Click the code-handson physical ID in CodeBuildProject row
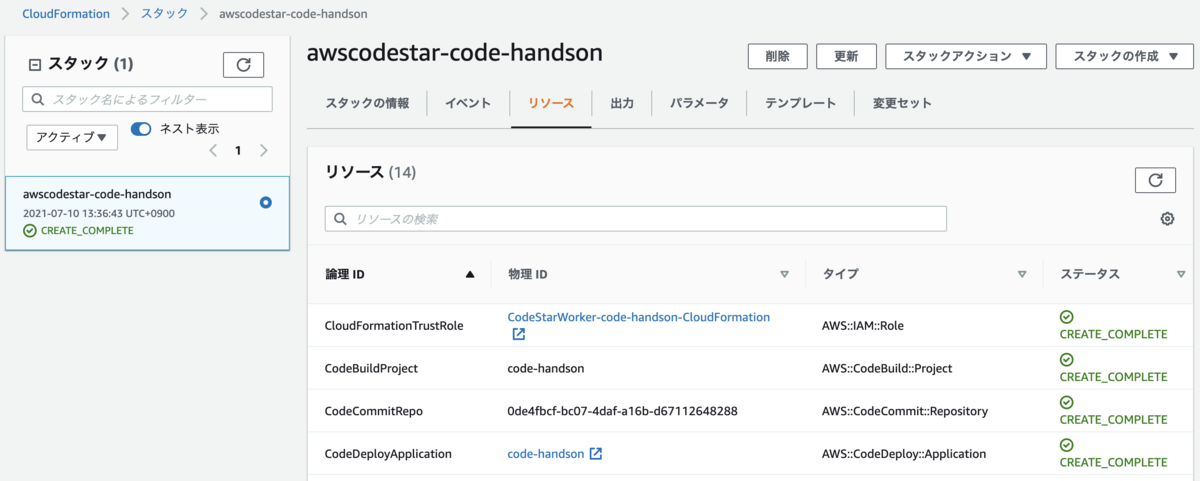Viewport: 1200px width, 481px height. [x=546, y=368]
